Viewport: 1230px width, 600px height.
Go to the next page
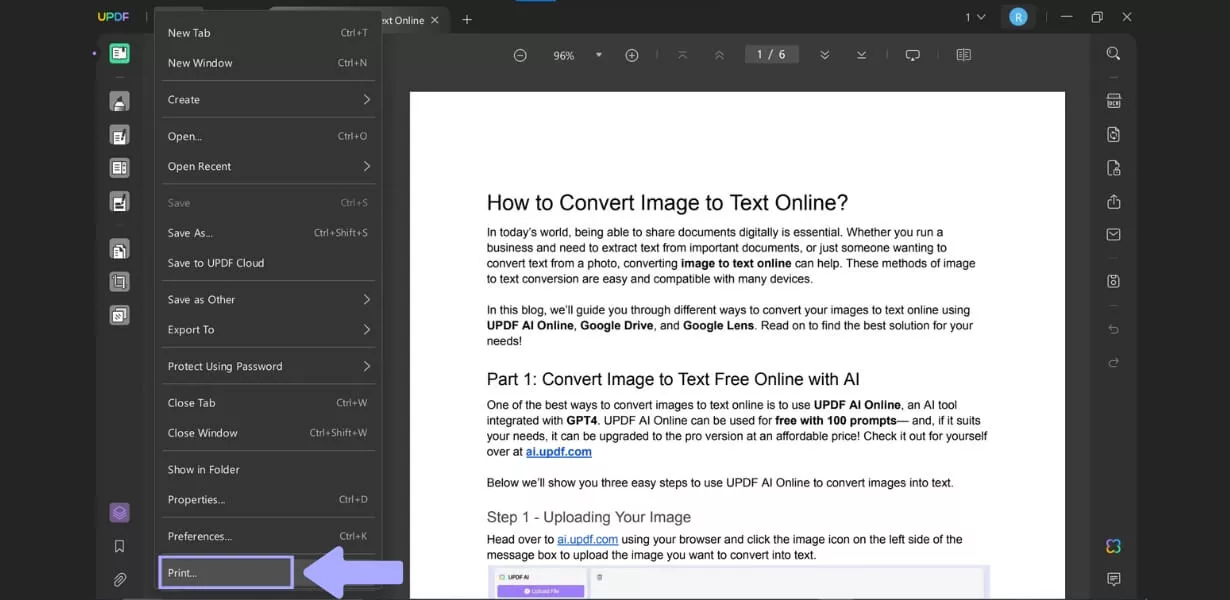(x=825, y=55)
